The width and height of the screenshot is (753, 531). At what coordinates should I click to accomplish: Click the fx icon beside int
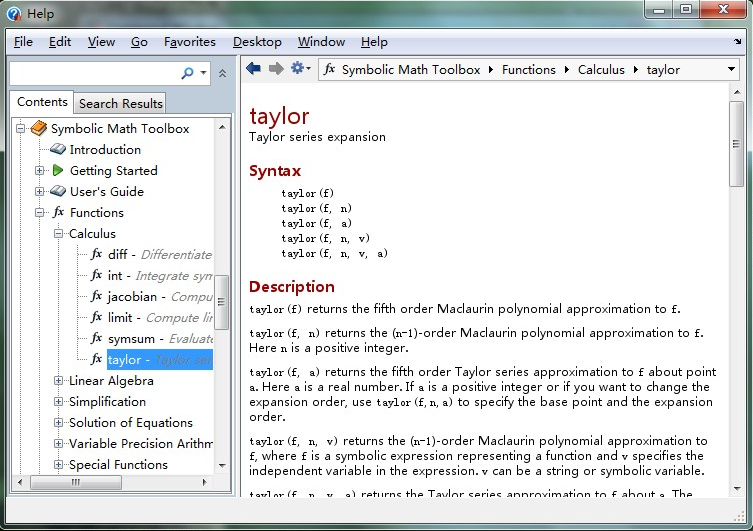[x=97, y=275]
